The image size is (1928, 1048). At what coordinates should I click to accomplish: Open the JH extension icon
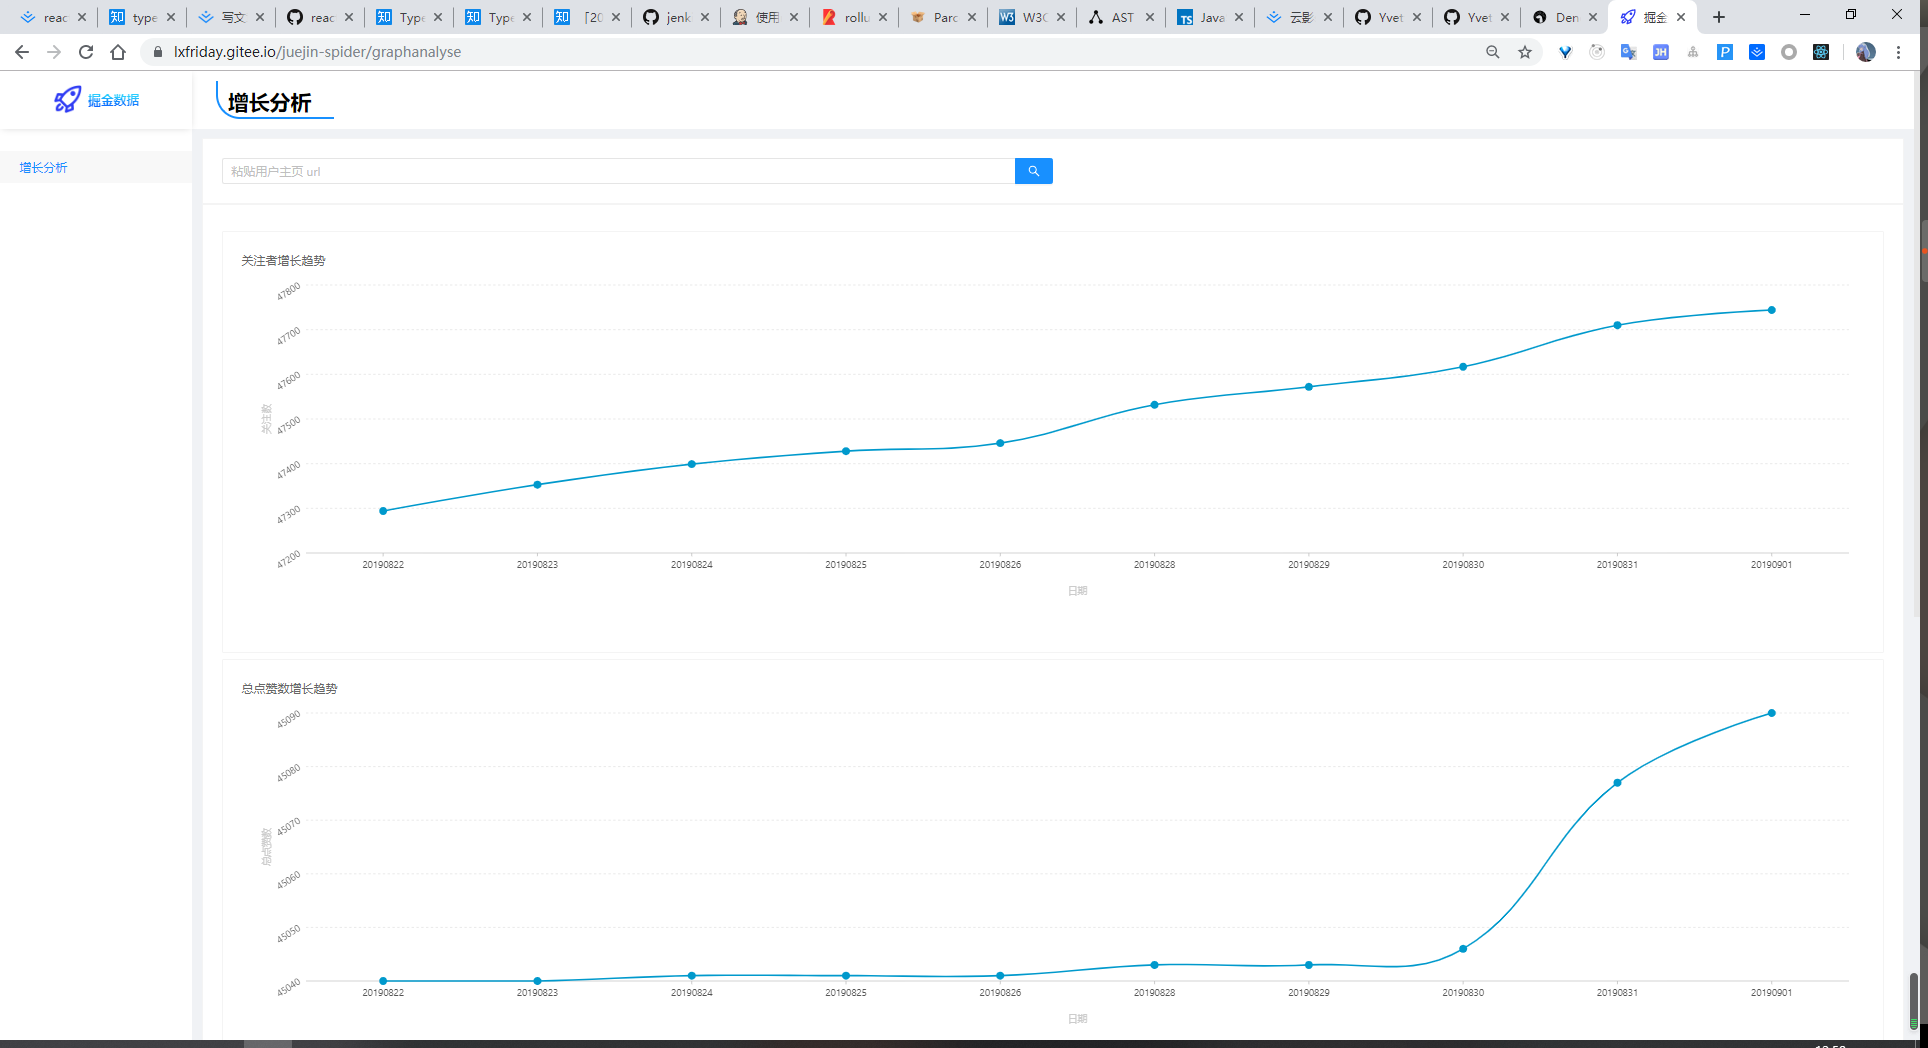click(1661, 52)
